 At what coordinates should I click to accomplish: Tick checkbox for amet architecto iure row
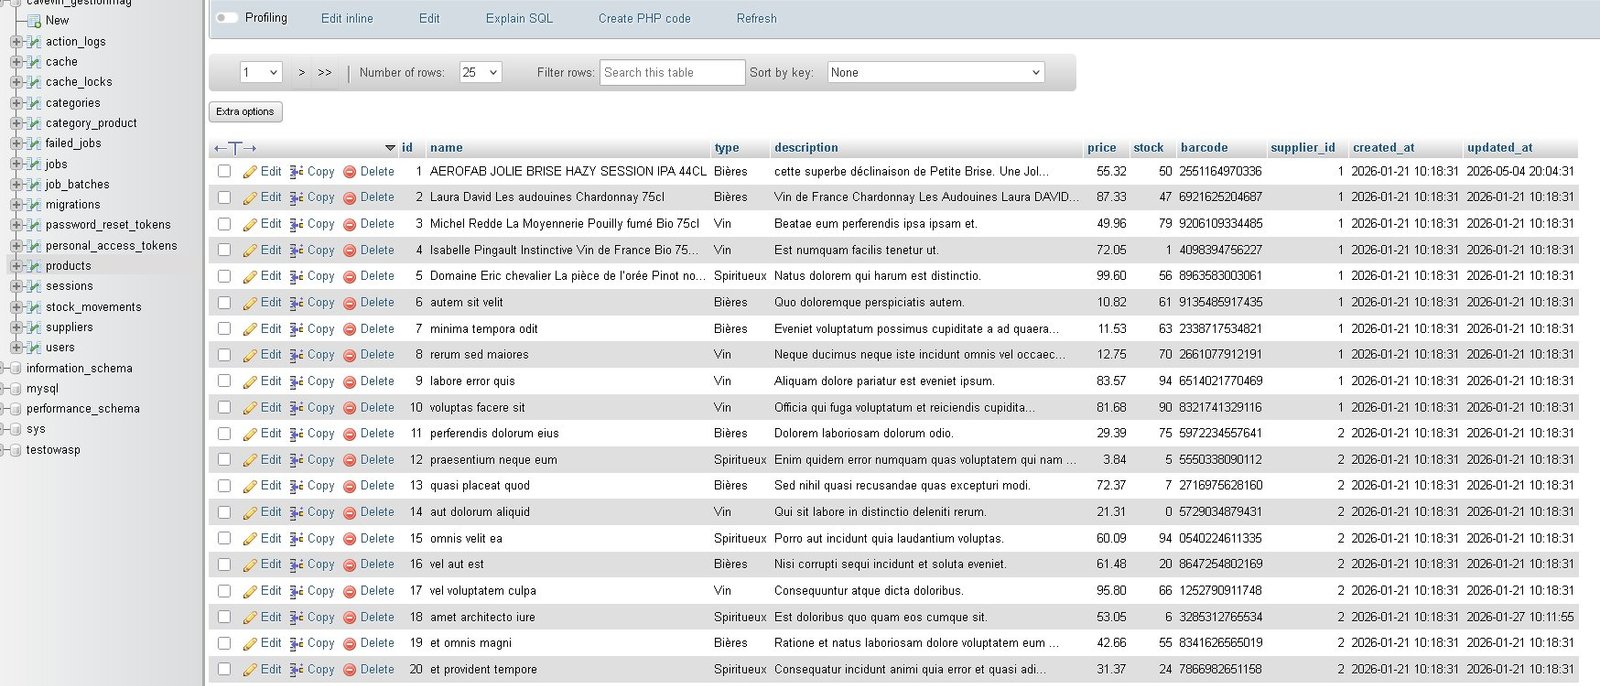(224, 617)
